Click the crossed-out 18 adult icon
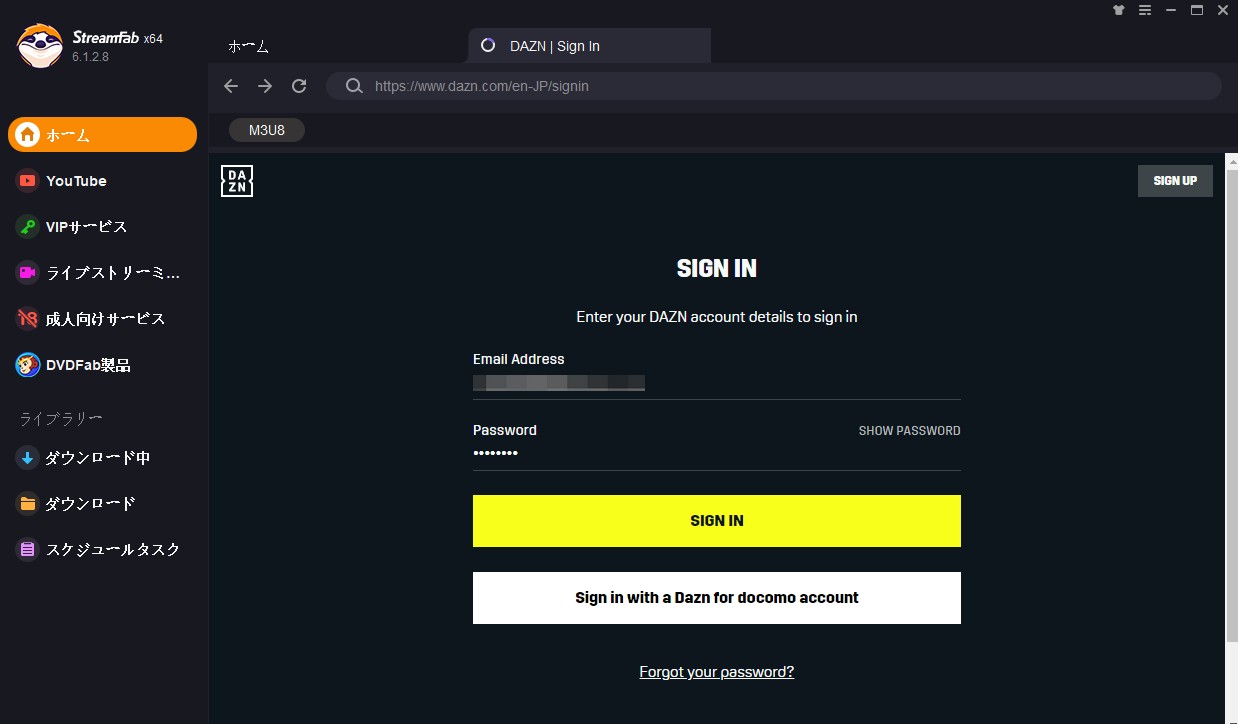1238x724 pixels. 27,319
